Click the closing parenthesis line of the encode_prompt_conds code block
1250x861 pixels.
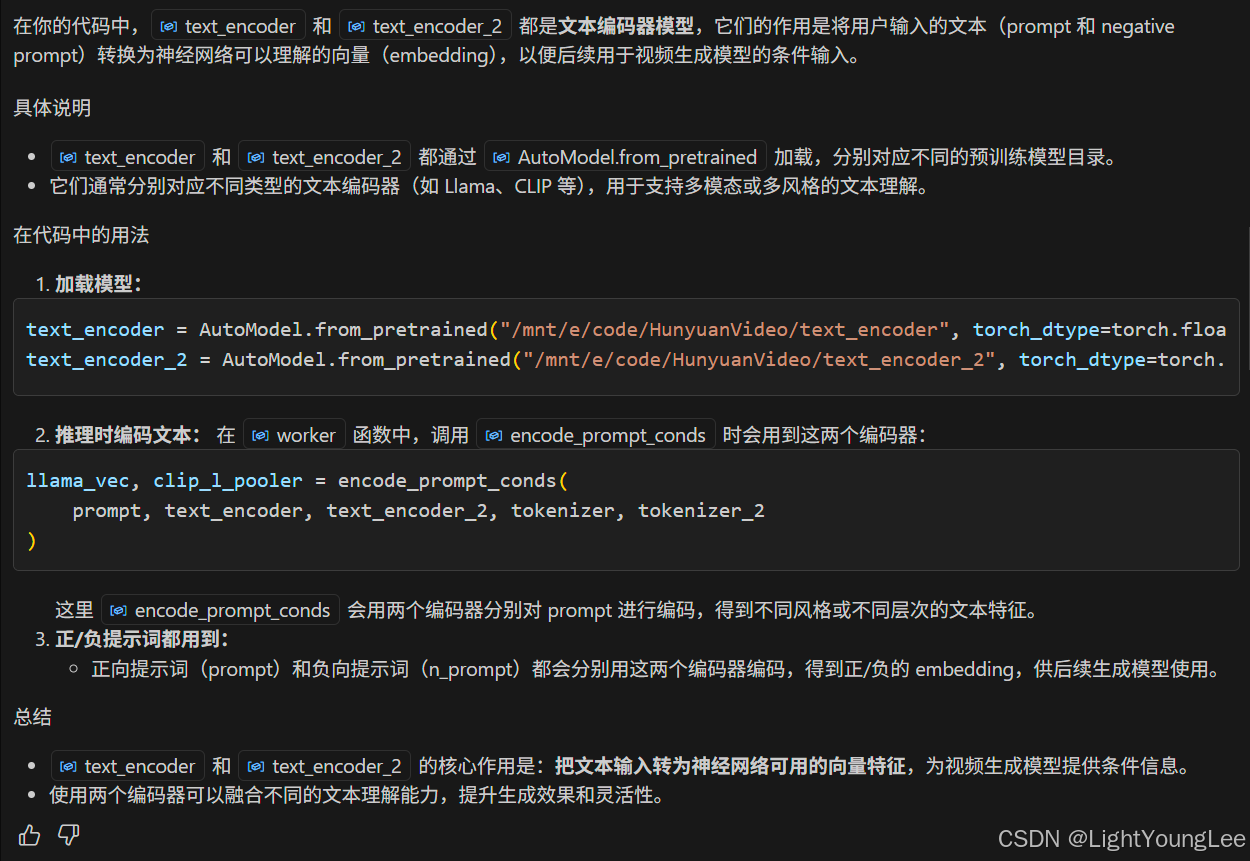pos(32,541)
